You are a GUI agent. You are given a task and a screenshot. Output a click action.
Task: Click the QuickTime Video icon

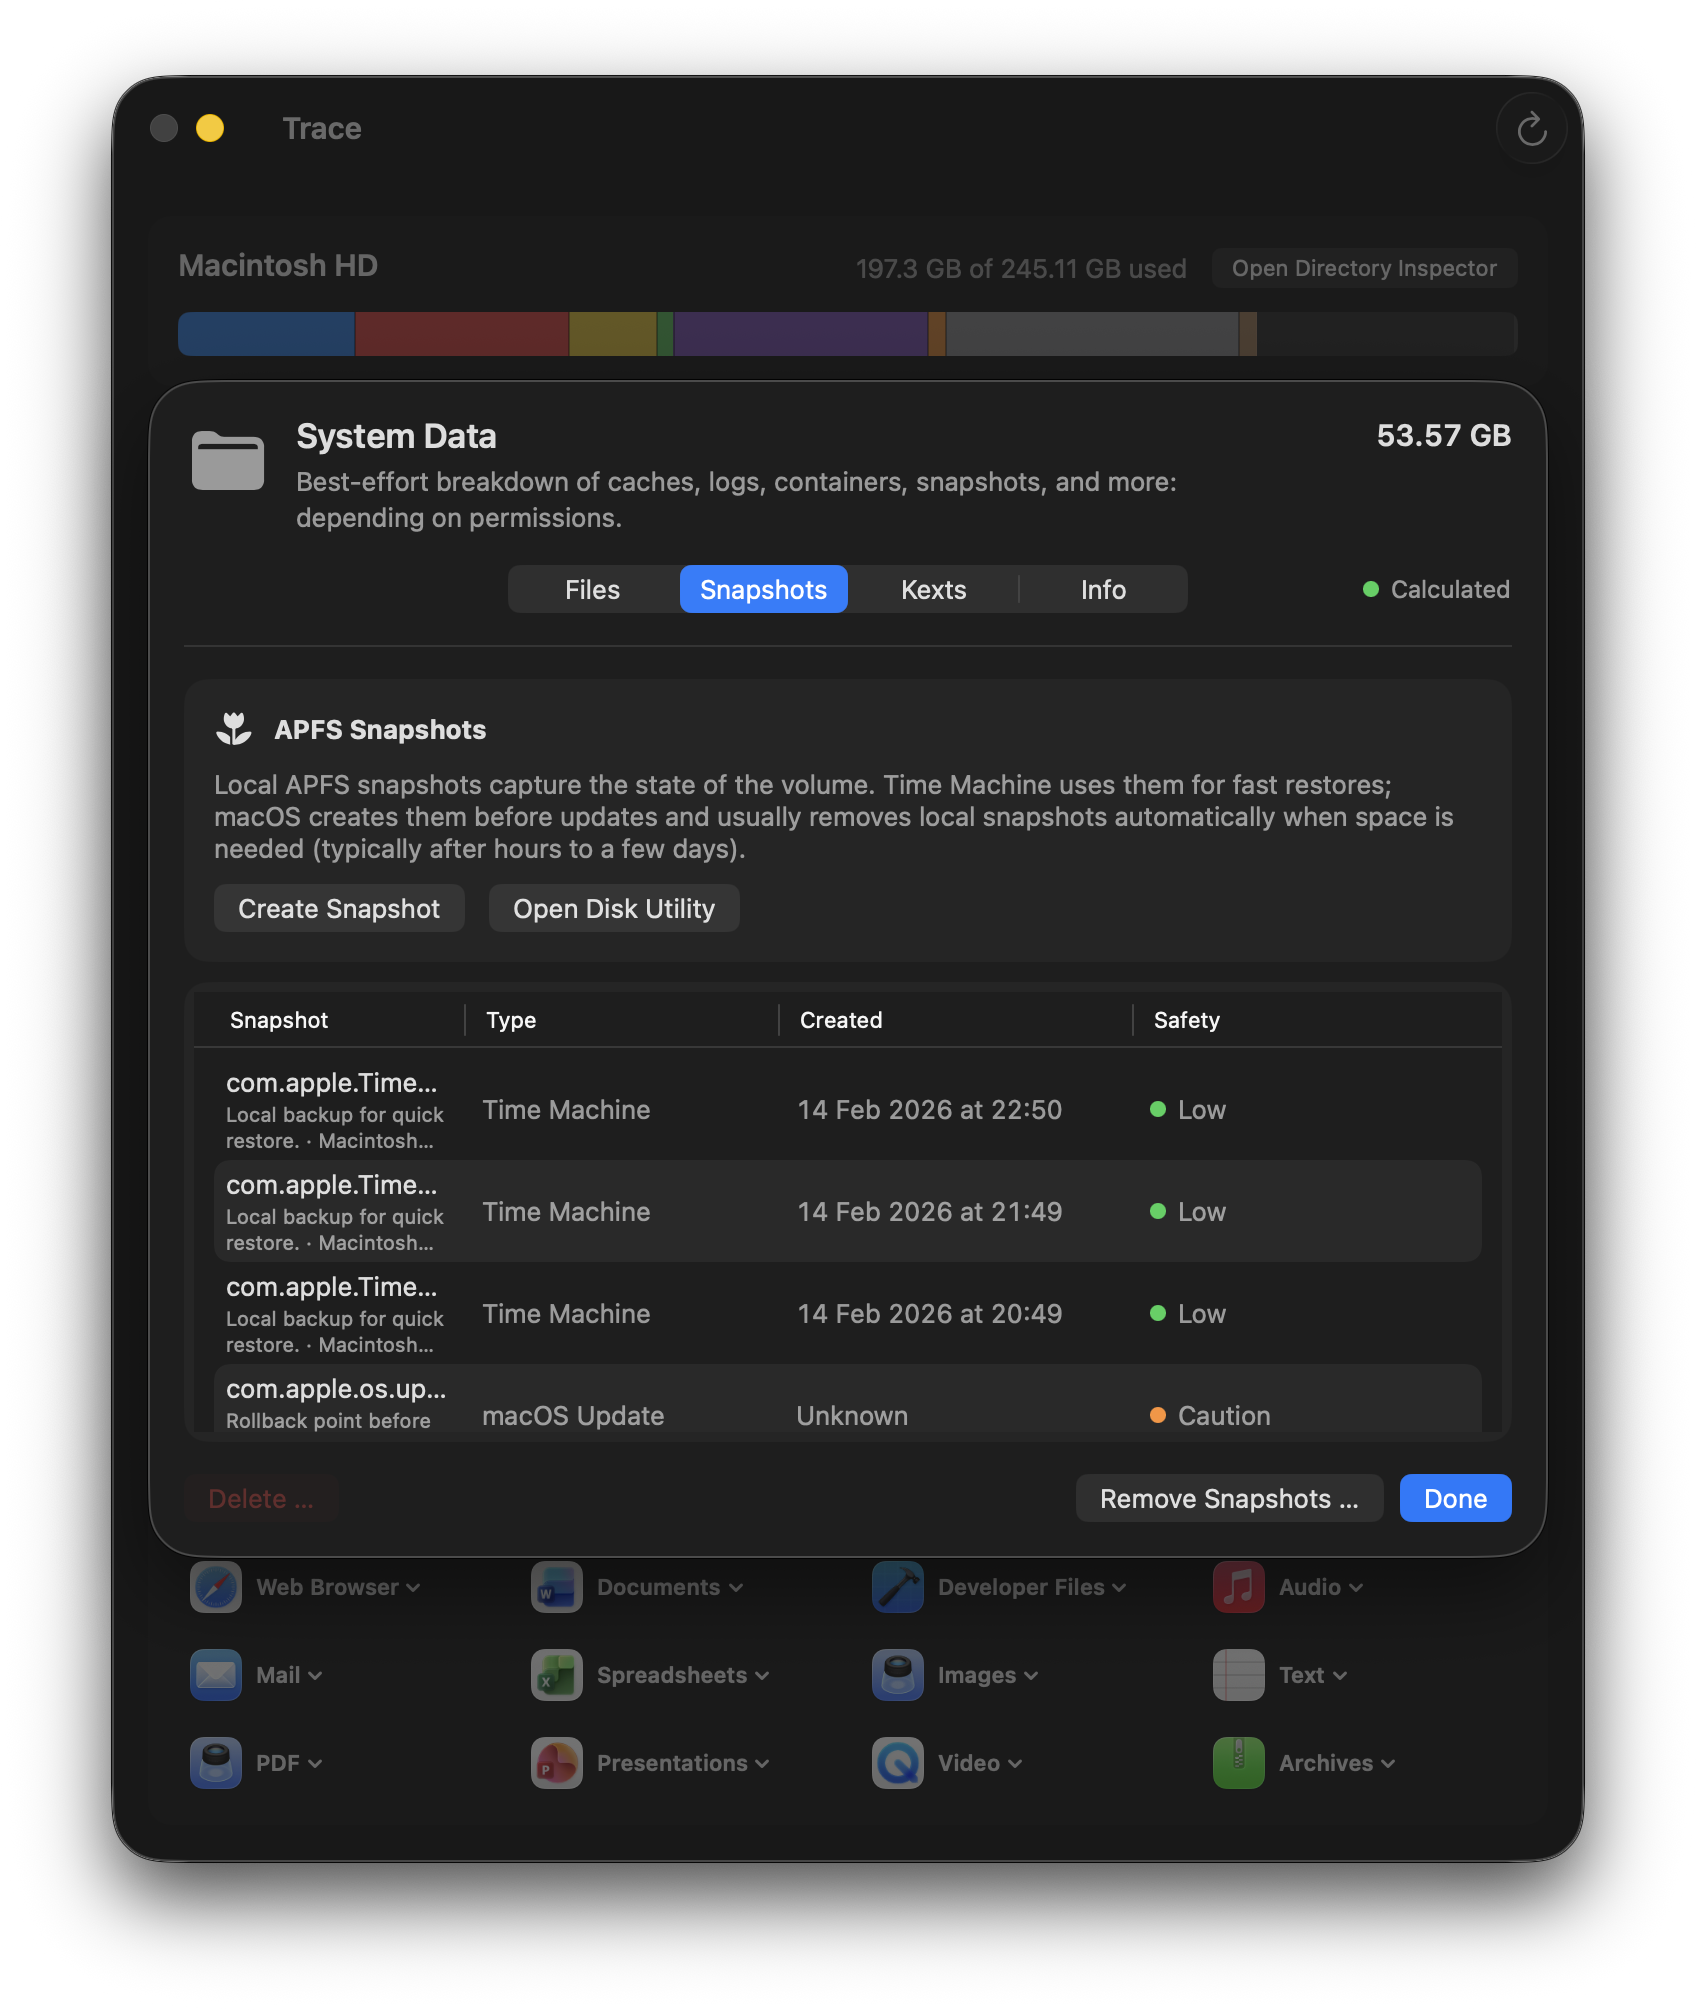pos(897,1763)
